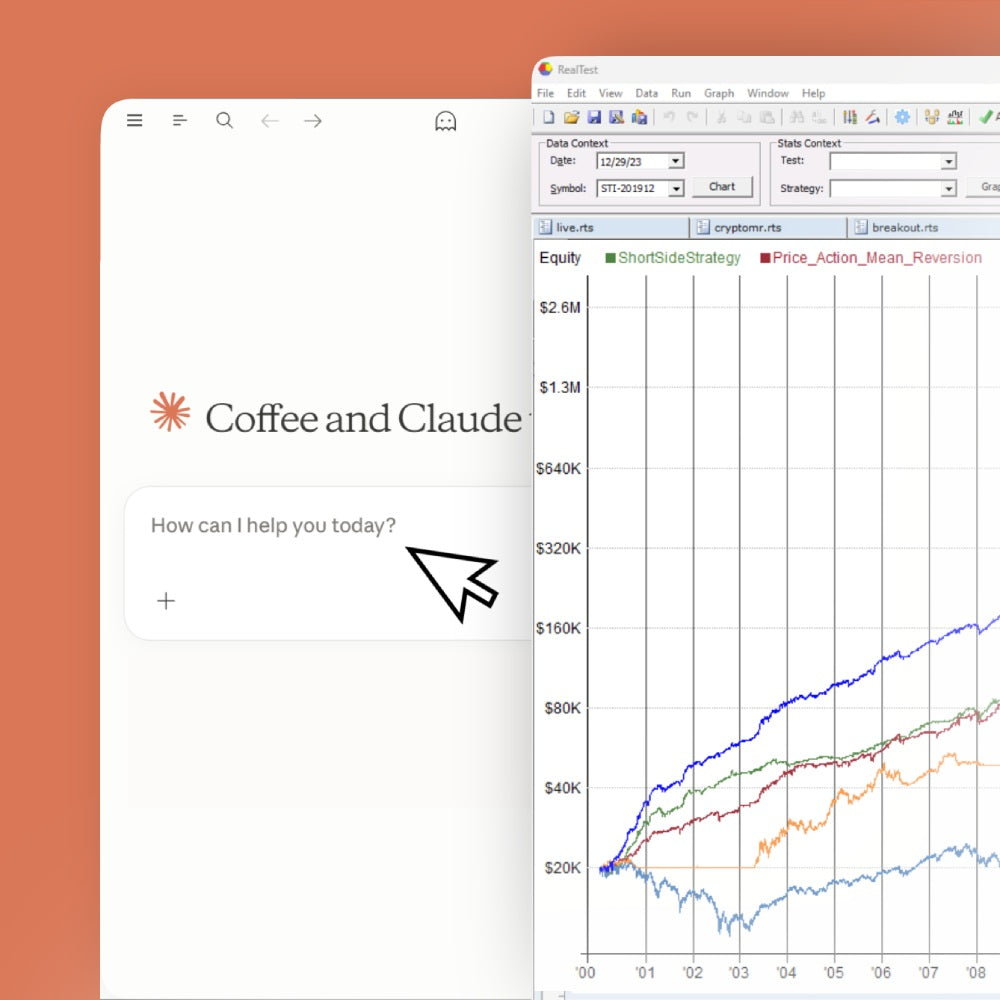Screen dimensions: 1000x1000
Task: Open the Help menu in RealTest
Action: tap(813, 93)
